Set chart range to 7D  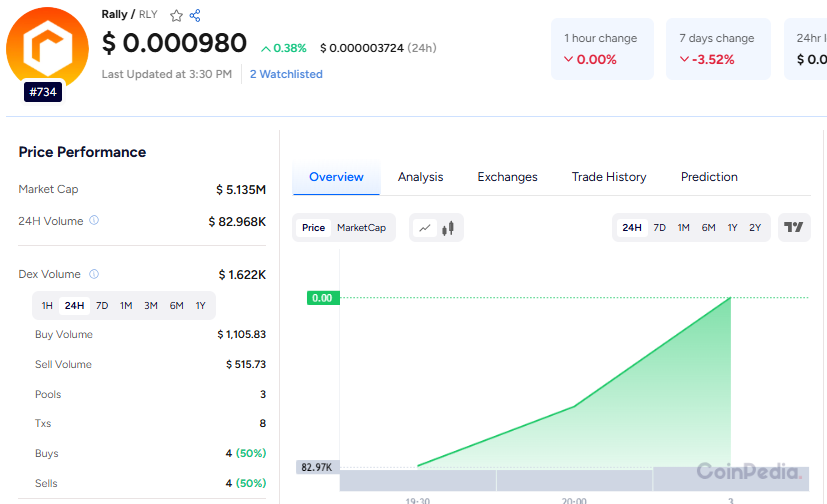pyautogui.click(x=659, y=228)
